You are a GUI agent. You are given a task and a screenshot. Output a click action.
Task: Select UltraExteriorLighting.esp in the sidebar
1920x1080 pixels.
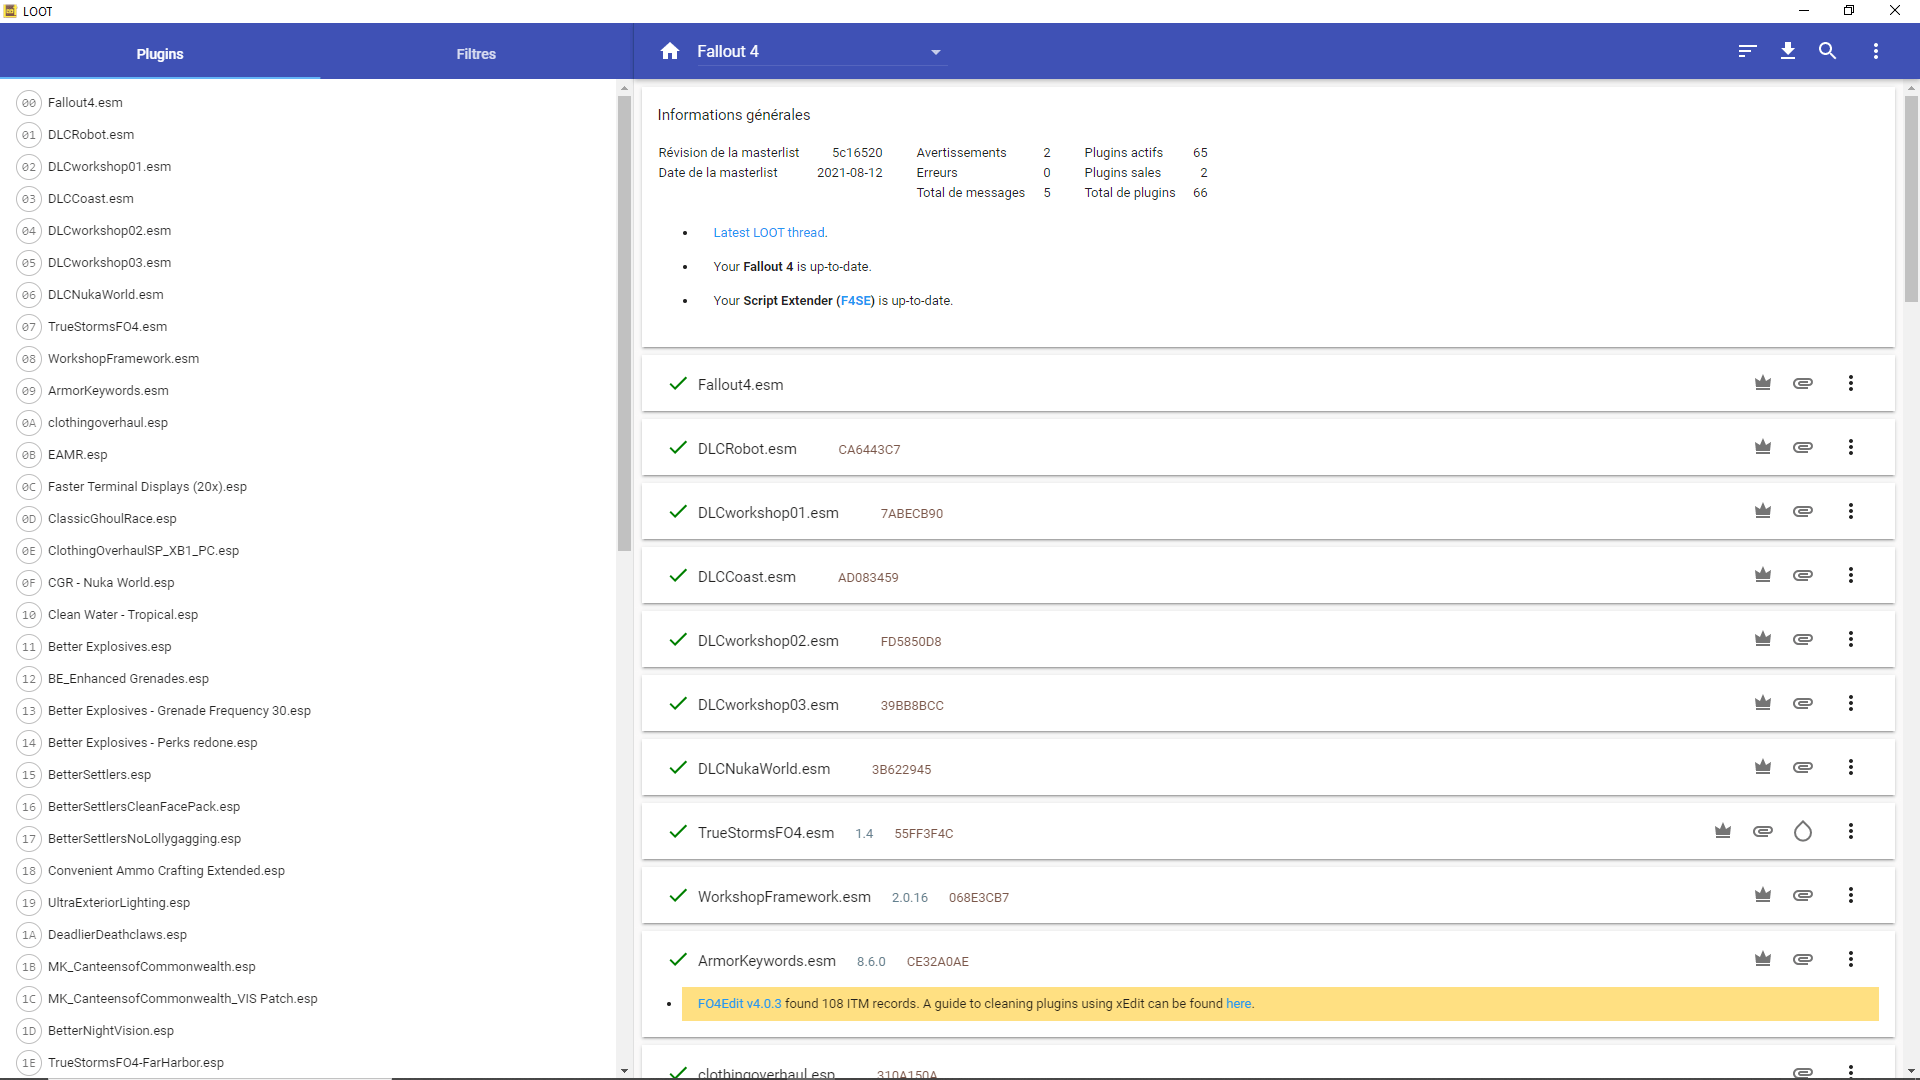(x=310, y=903)
